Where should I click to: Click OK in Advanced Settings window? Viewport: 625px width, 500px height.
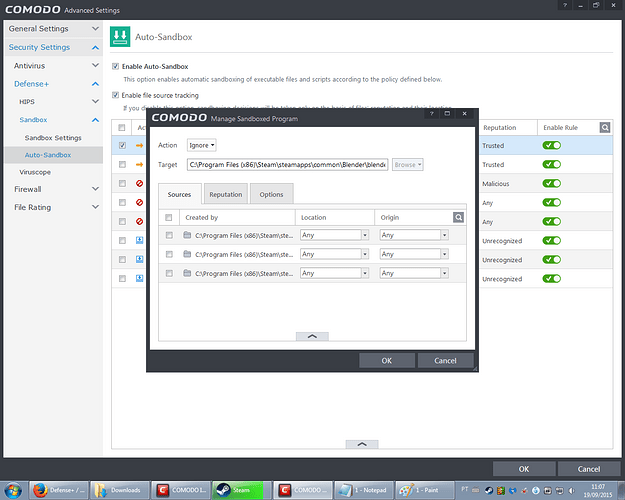pyautogui.click(x=524, y=469)
